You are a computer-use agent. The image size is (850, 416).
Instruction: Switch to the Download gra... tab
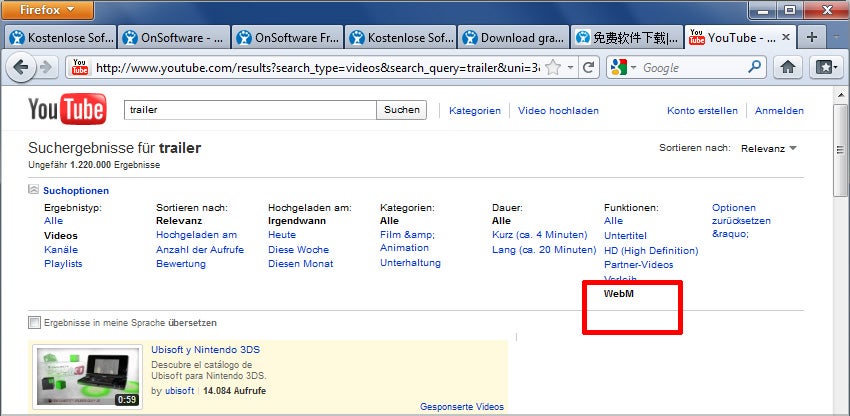click(514, 38)
